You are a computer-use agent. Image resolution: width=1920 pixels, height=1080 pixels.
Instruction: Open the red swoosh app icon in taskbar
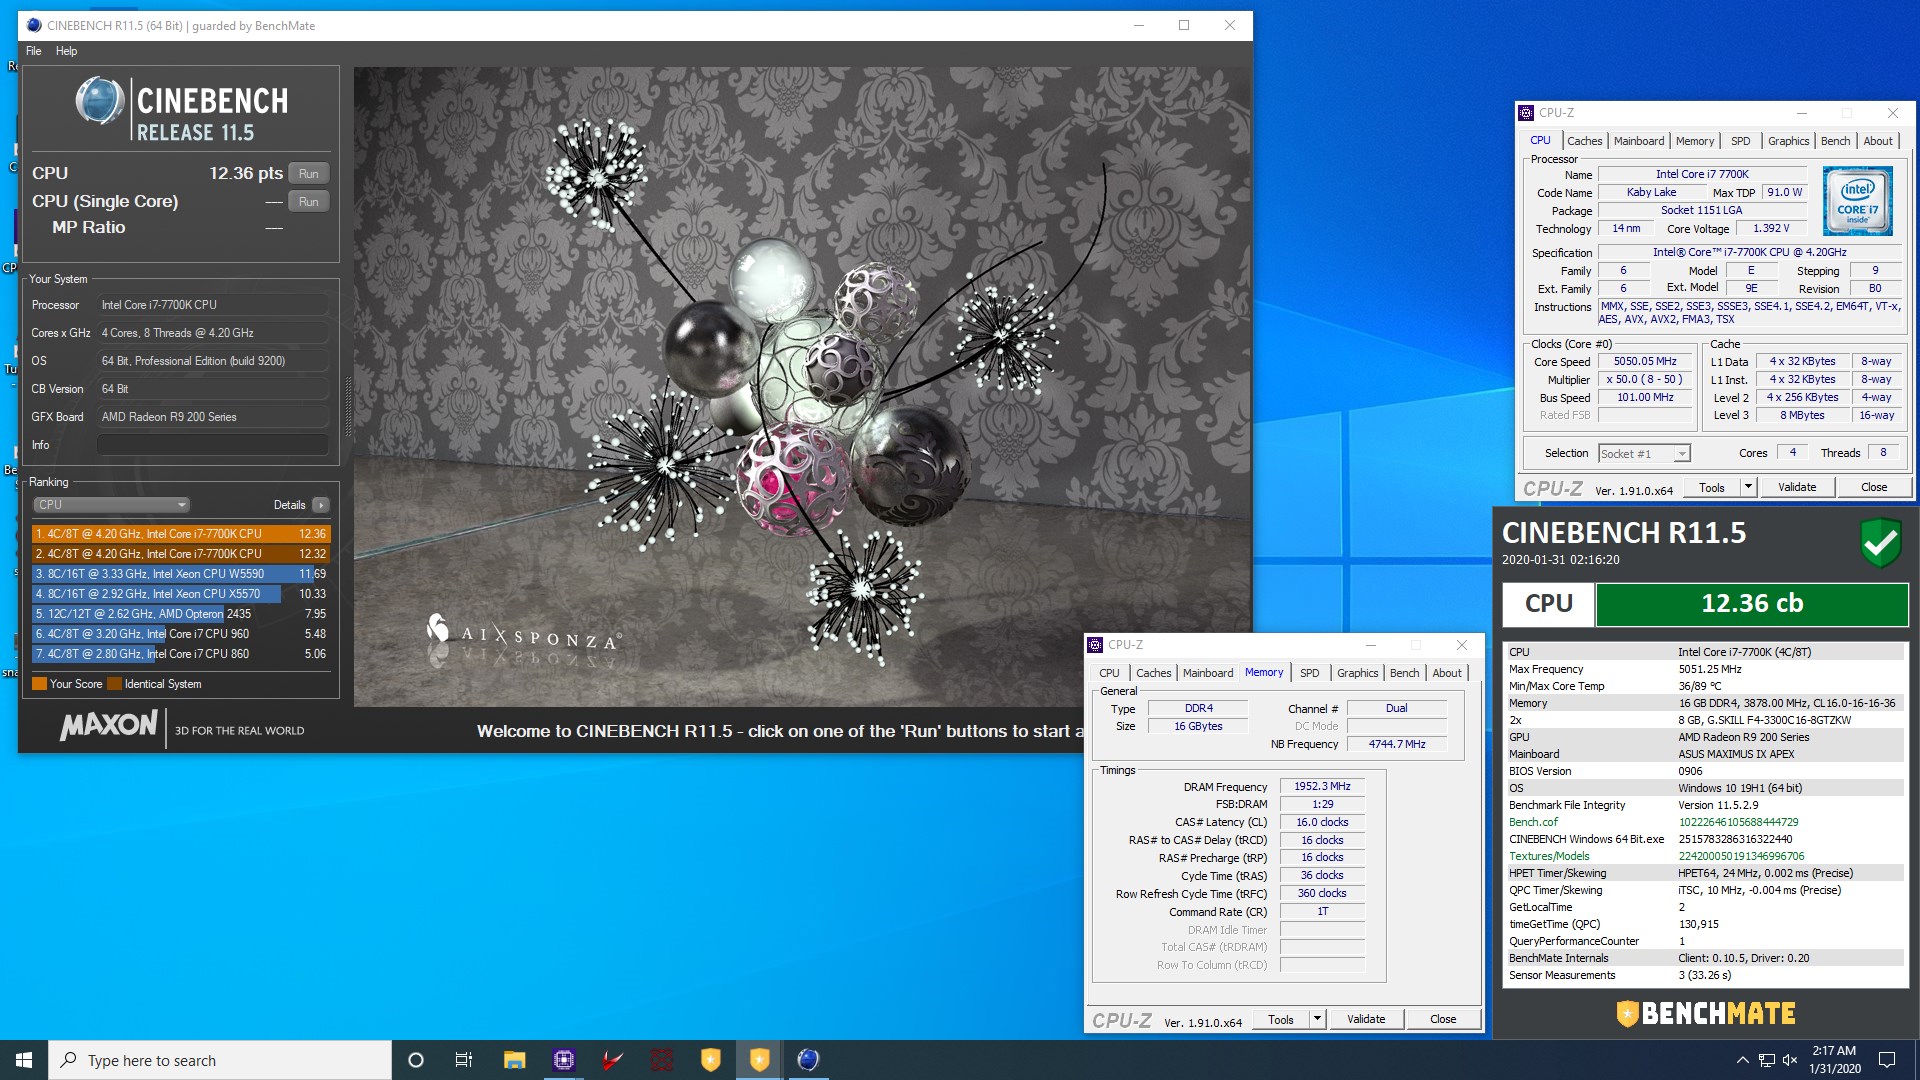click(612, 1060)
